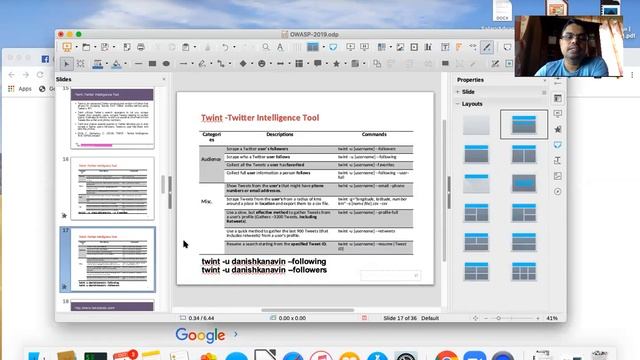Click the Insert Image icon
The width and height of the screenshot is (640, 360).
[x=400, y=47]
